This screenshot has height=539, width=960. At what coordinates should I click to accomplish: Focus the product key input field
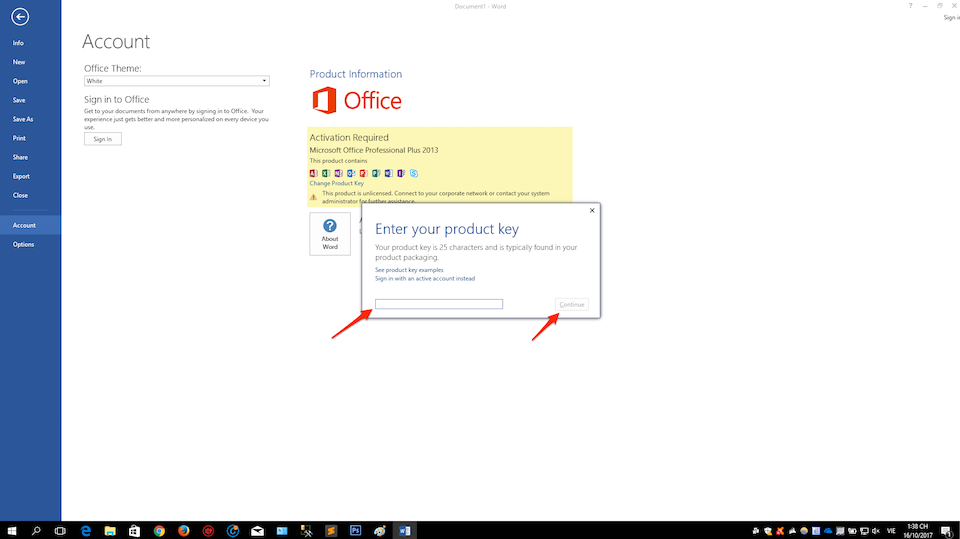439,304
